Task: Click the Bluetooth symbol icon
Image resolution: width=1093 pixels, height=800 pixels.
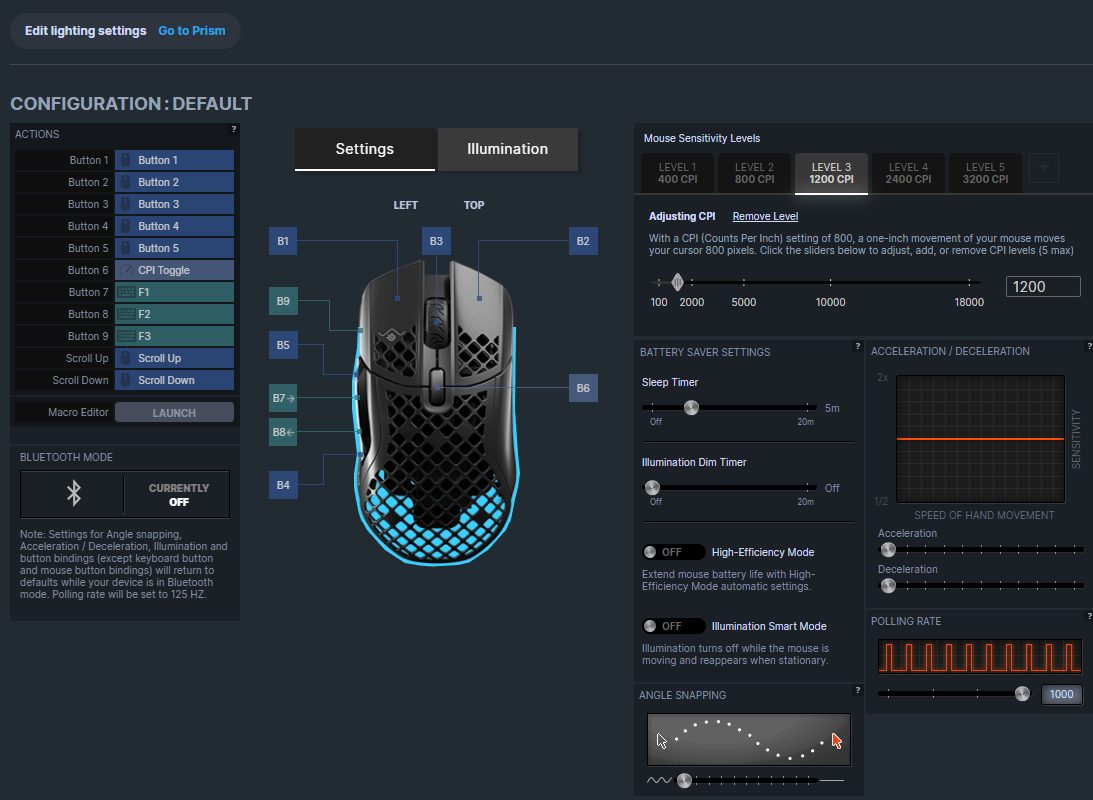Action: [x=73, y=494]
